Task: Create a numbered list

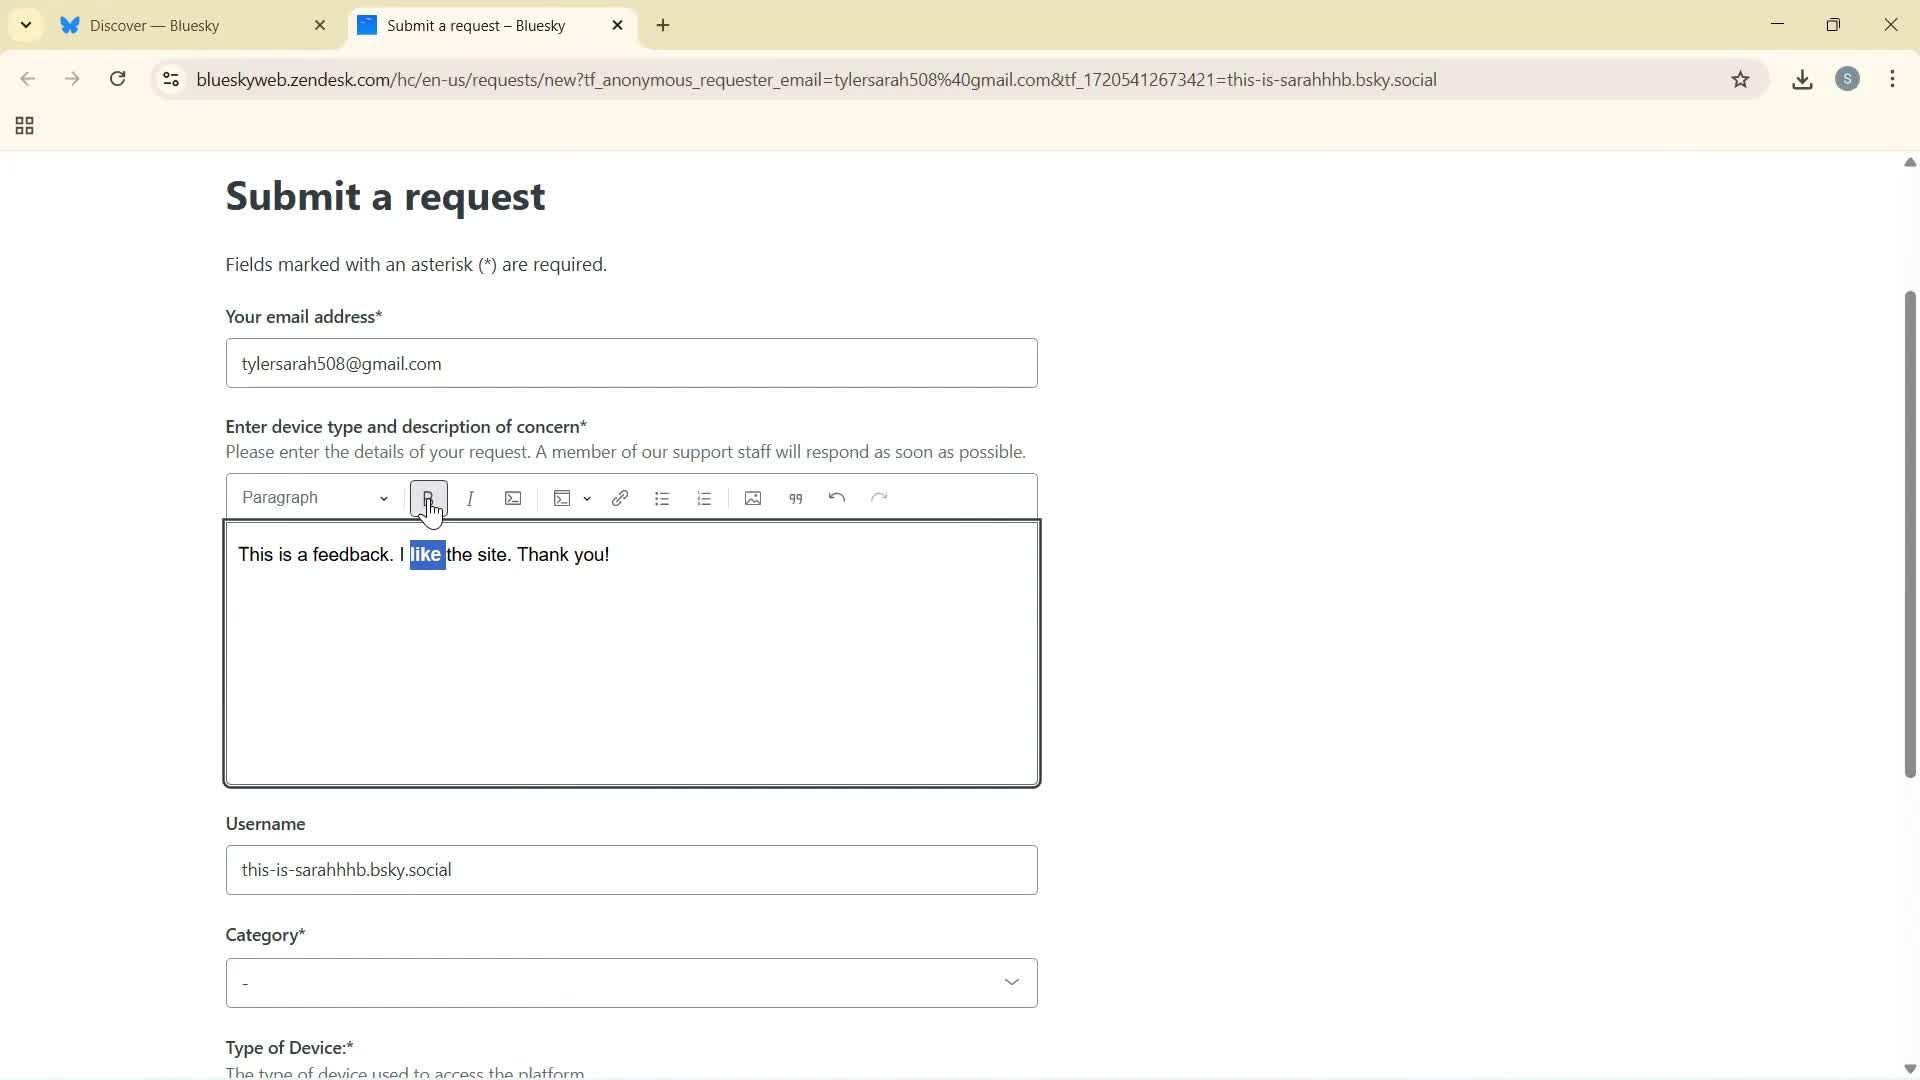Action: [x=704, y=497]
